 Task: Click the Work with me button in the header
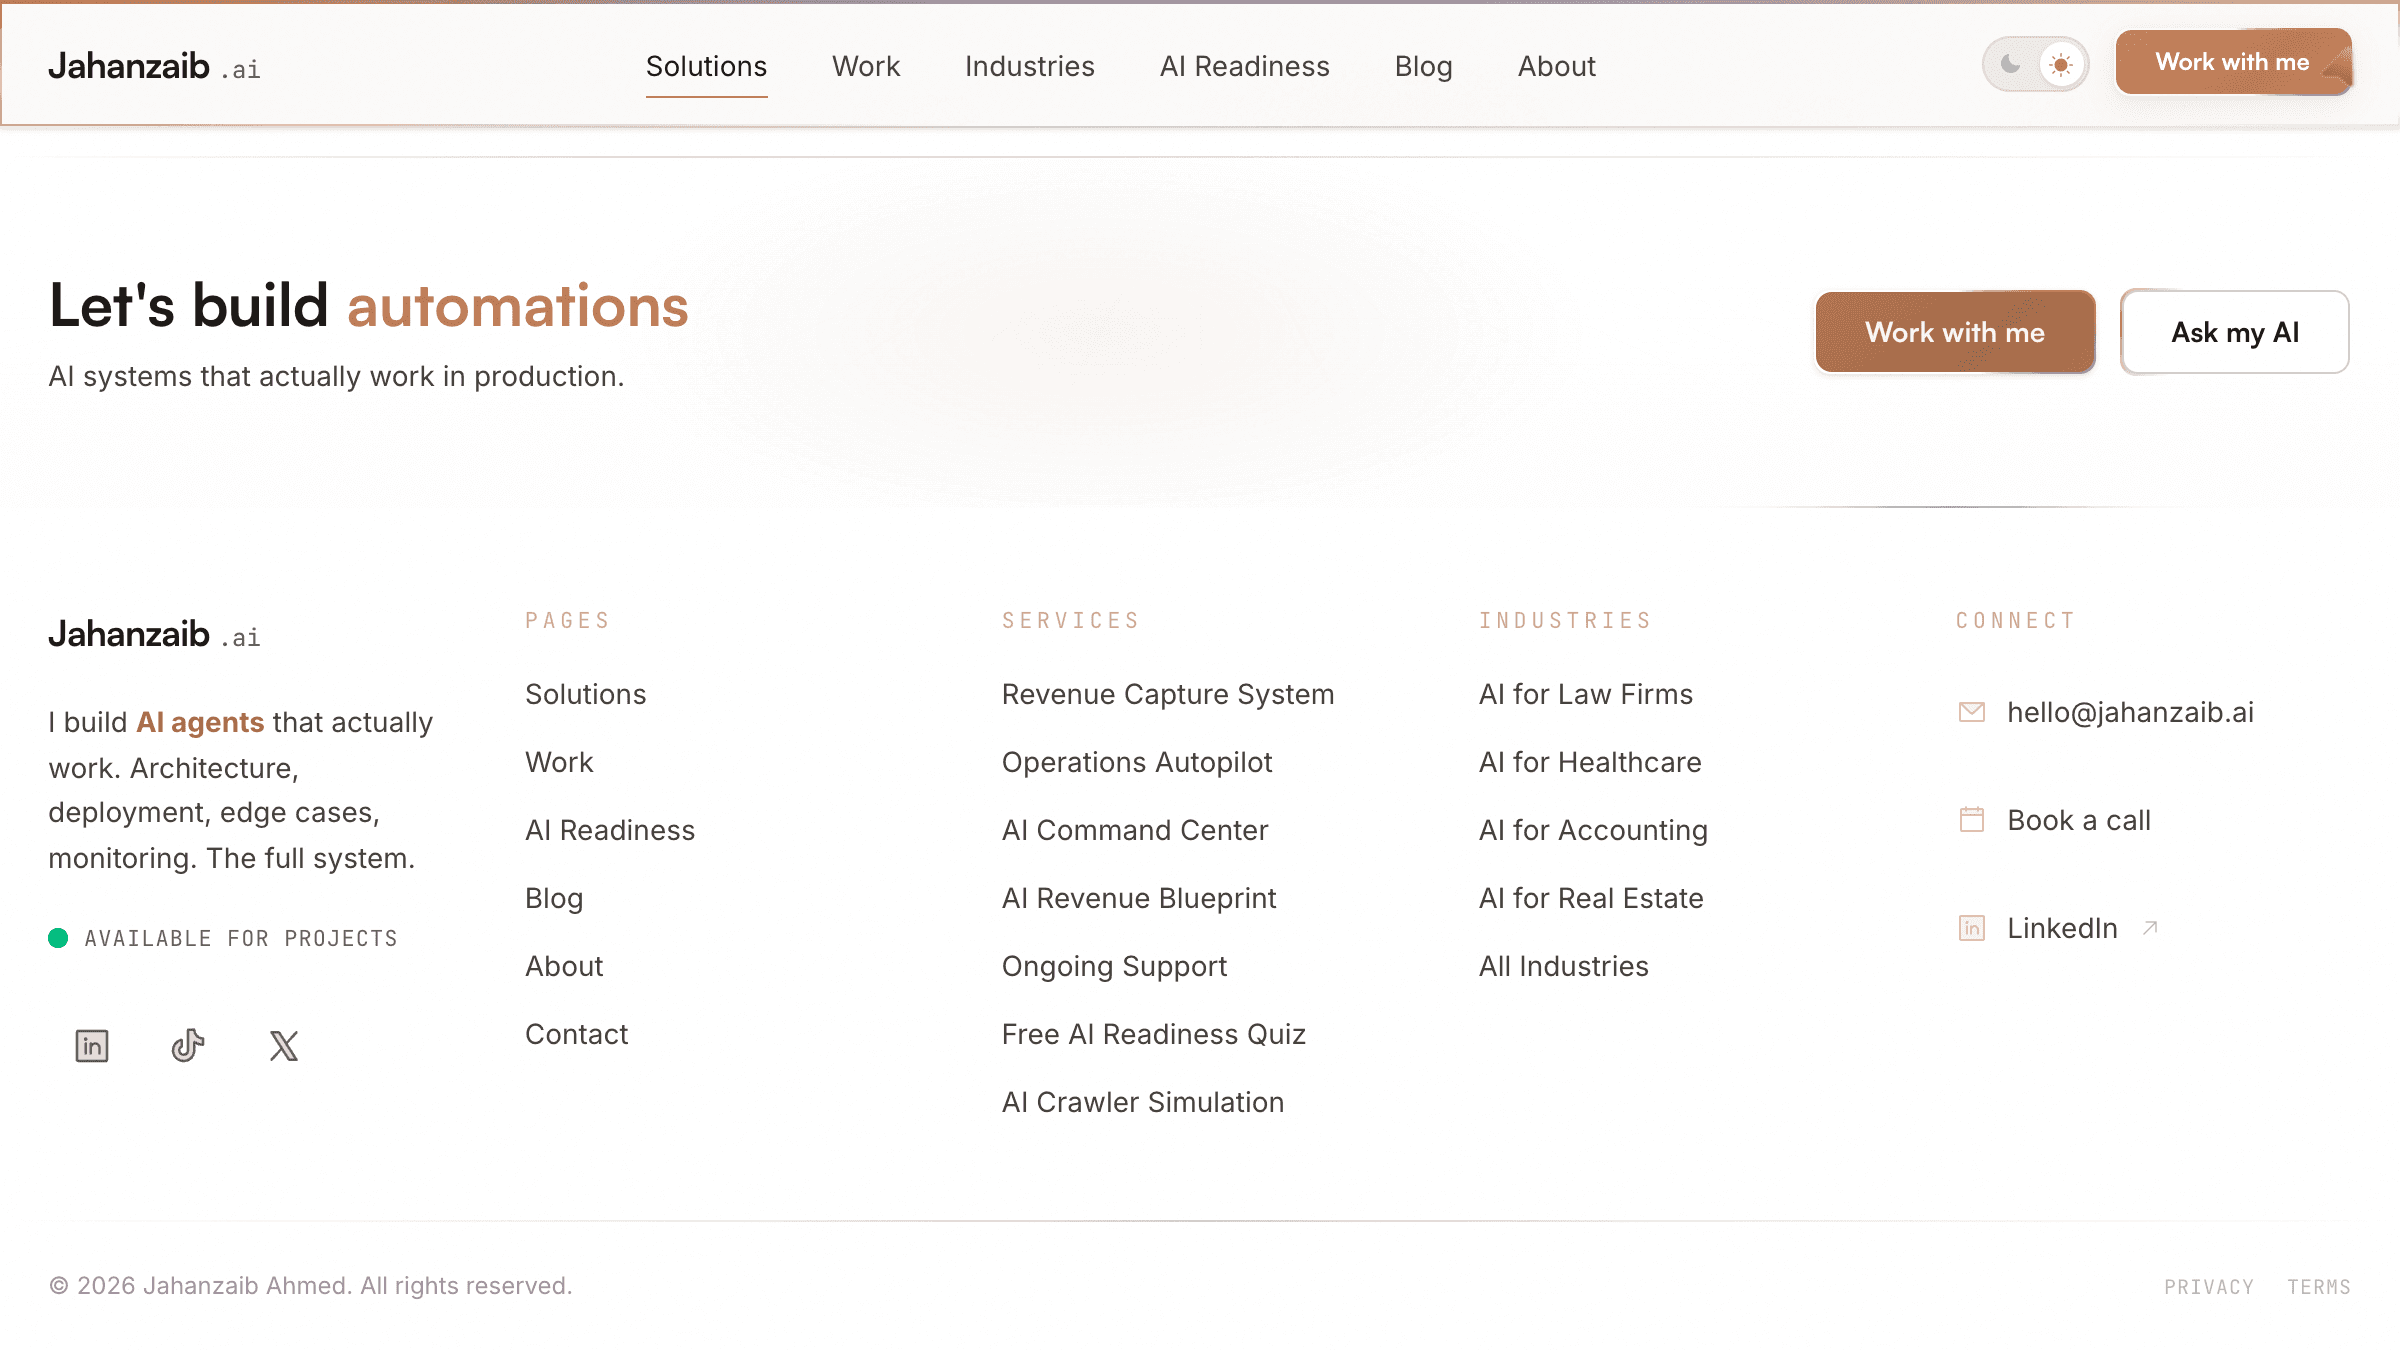2233,61
